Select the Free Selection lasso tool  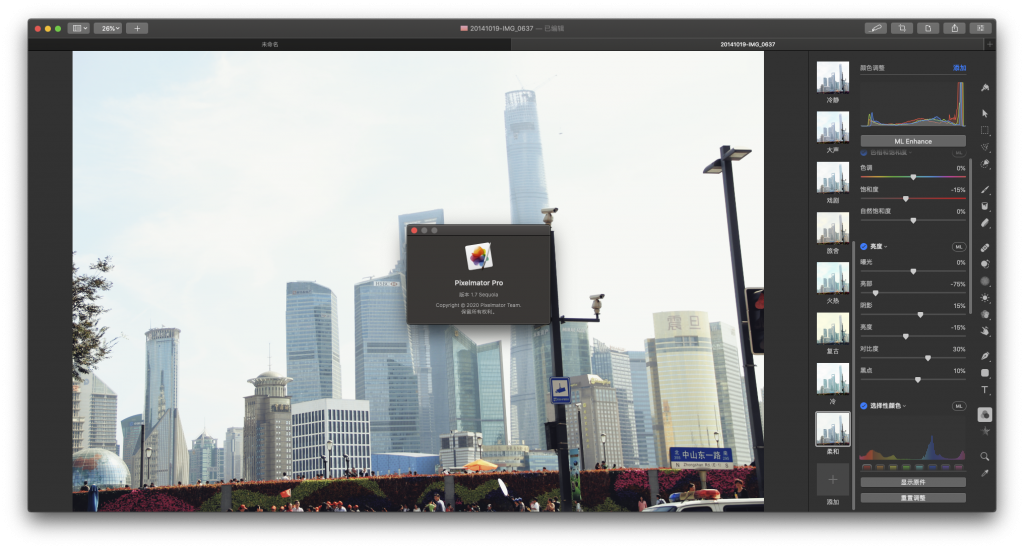985,147
